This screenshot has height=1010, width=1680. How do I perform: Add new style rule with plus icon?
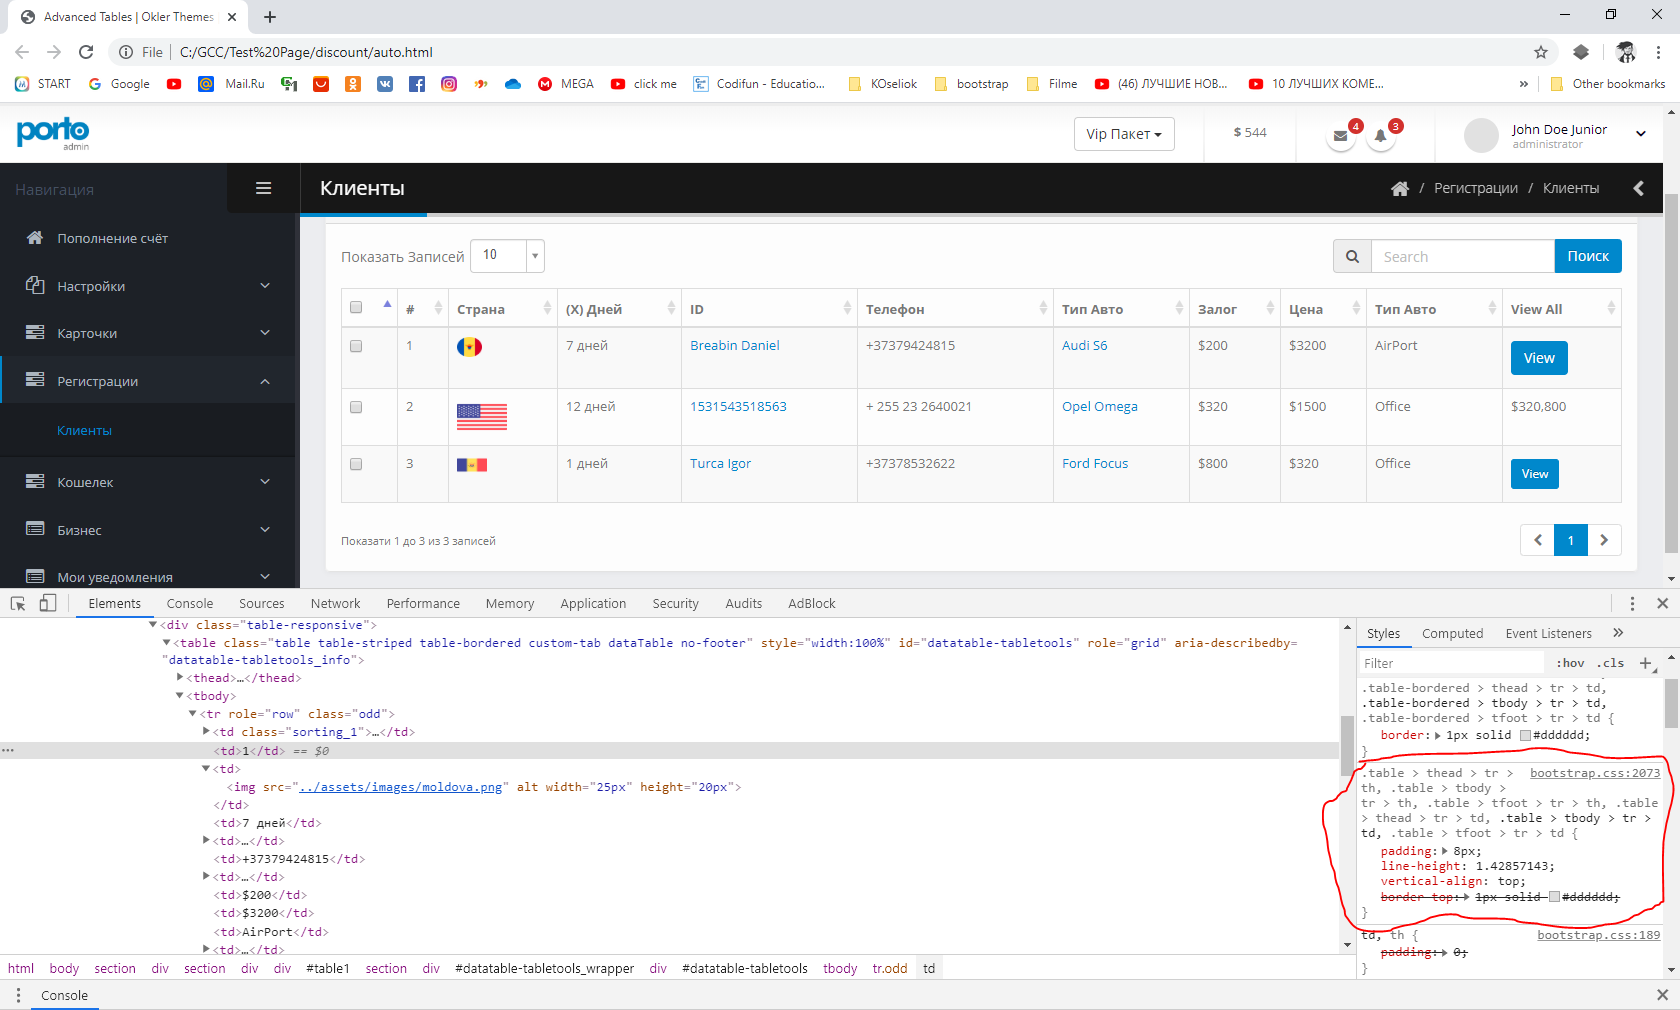(1645, 662)
